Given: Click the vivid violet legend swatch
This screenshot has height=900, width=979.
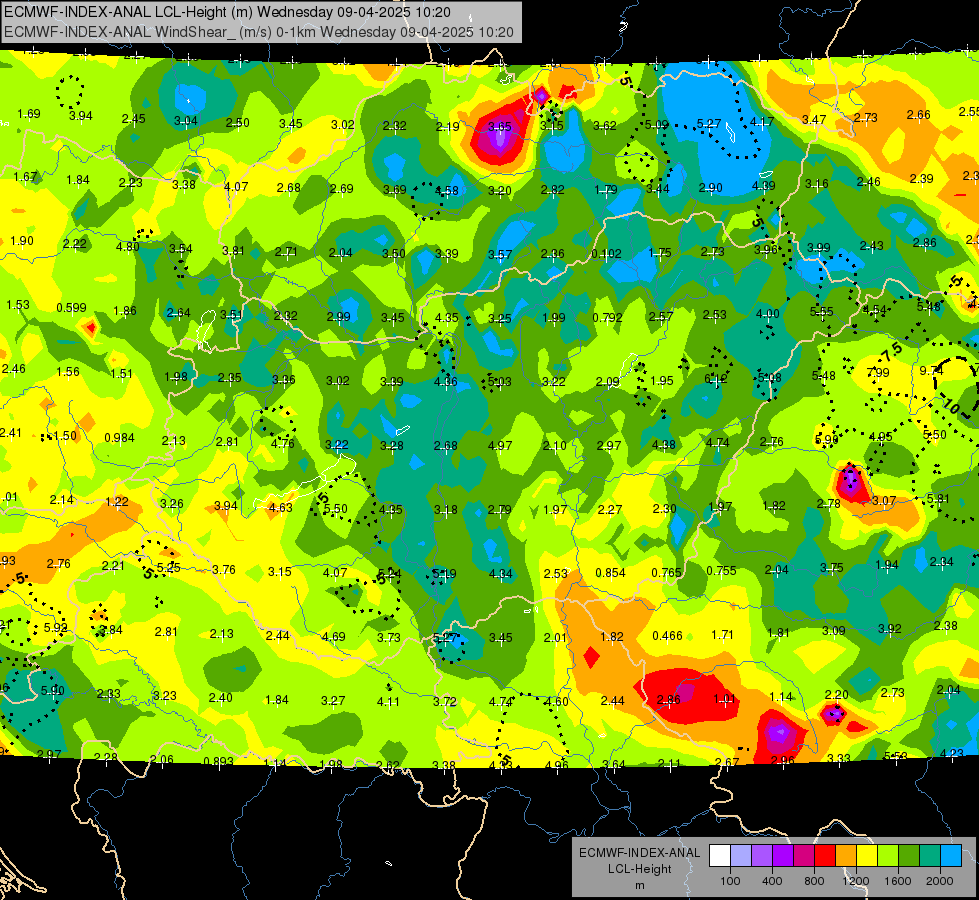Looking at the screenshot, I should 783,856.
